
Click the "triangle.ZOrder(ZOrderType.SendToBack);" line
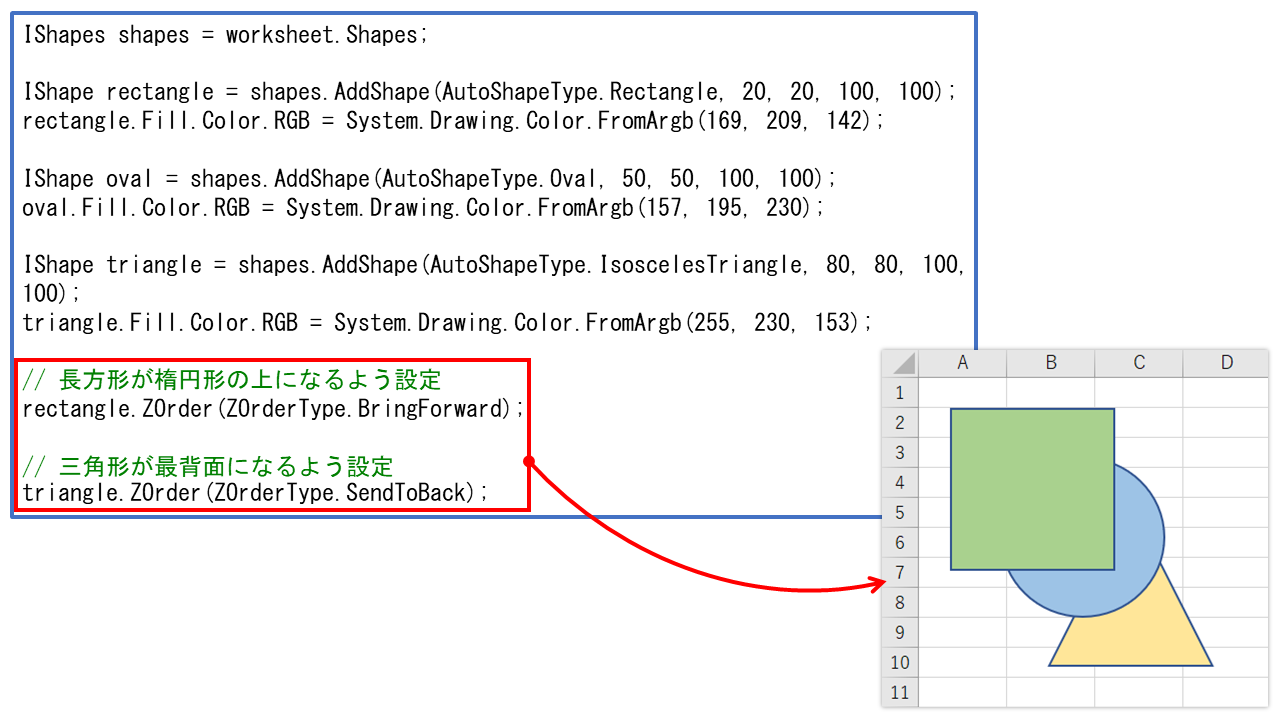(x=255, y=493)
